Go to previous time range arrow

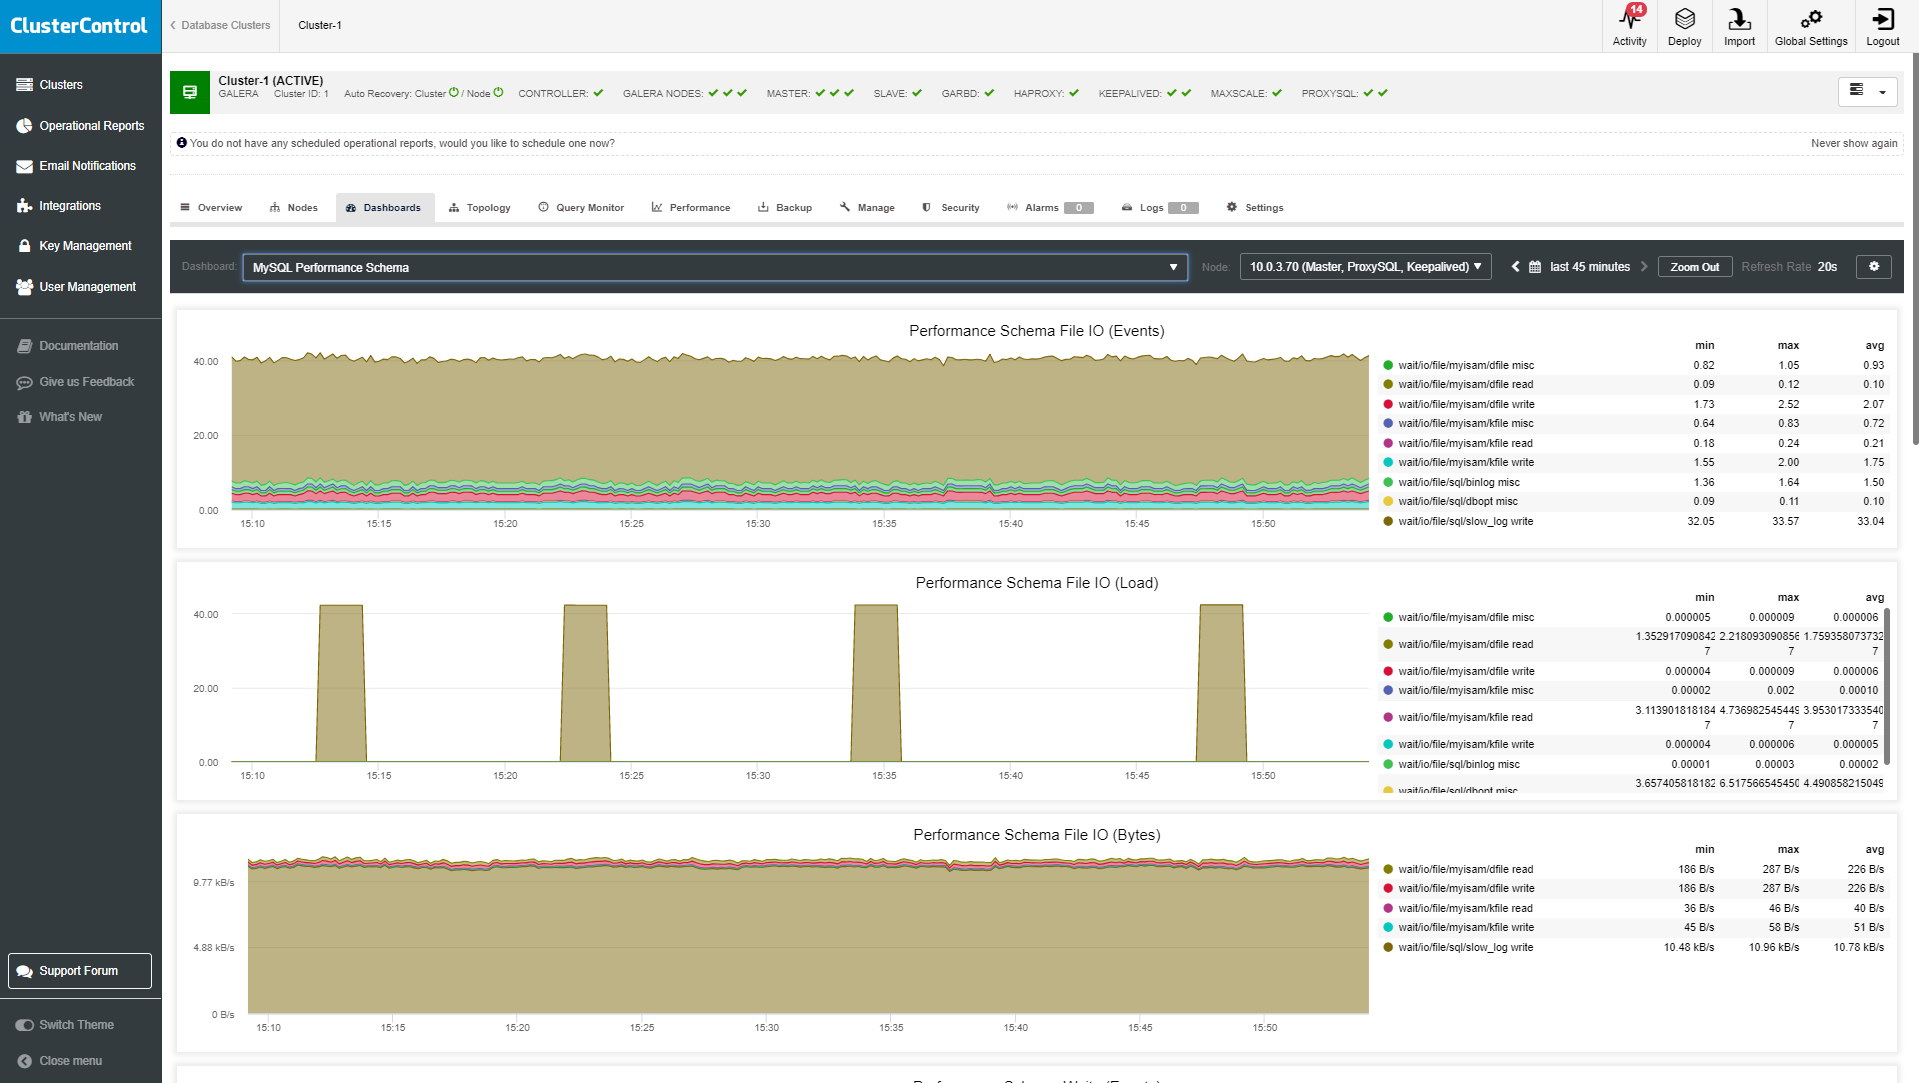click(1515, 267)
